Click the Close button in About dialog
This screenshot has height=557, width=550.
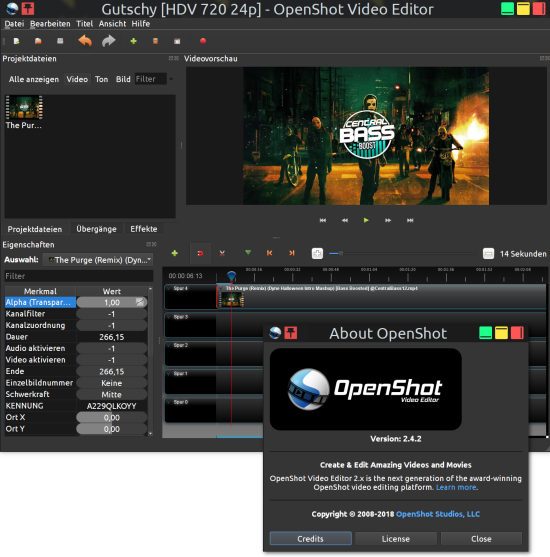point(481,539)
